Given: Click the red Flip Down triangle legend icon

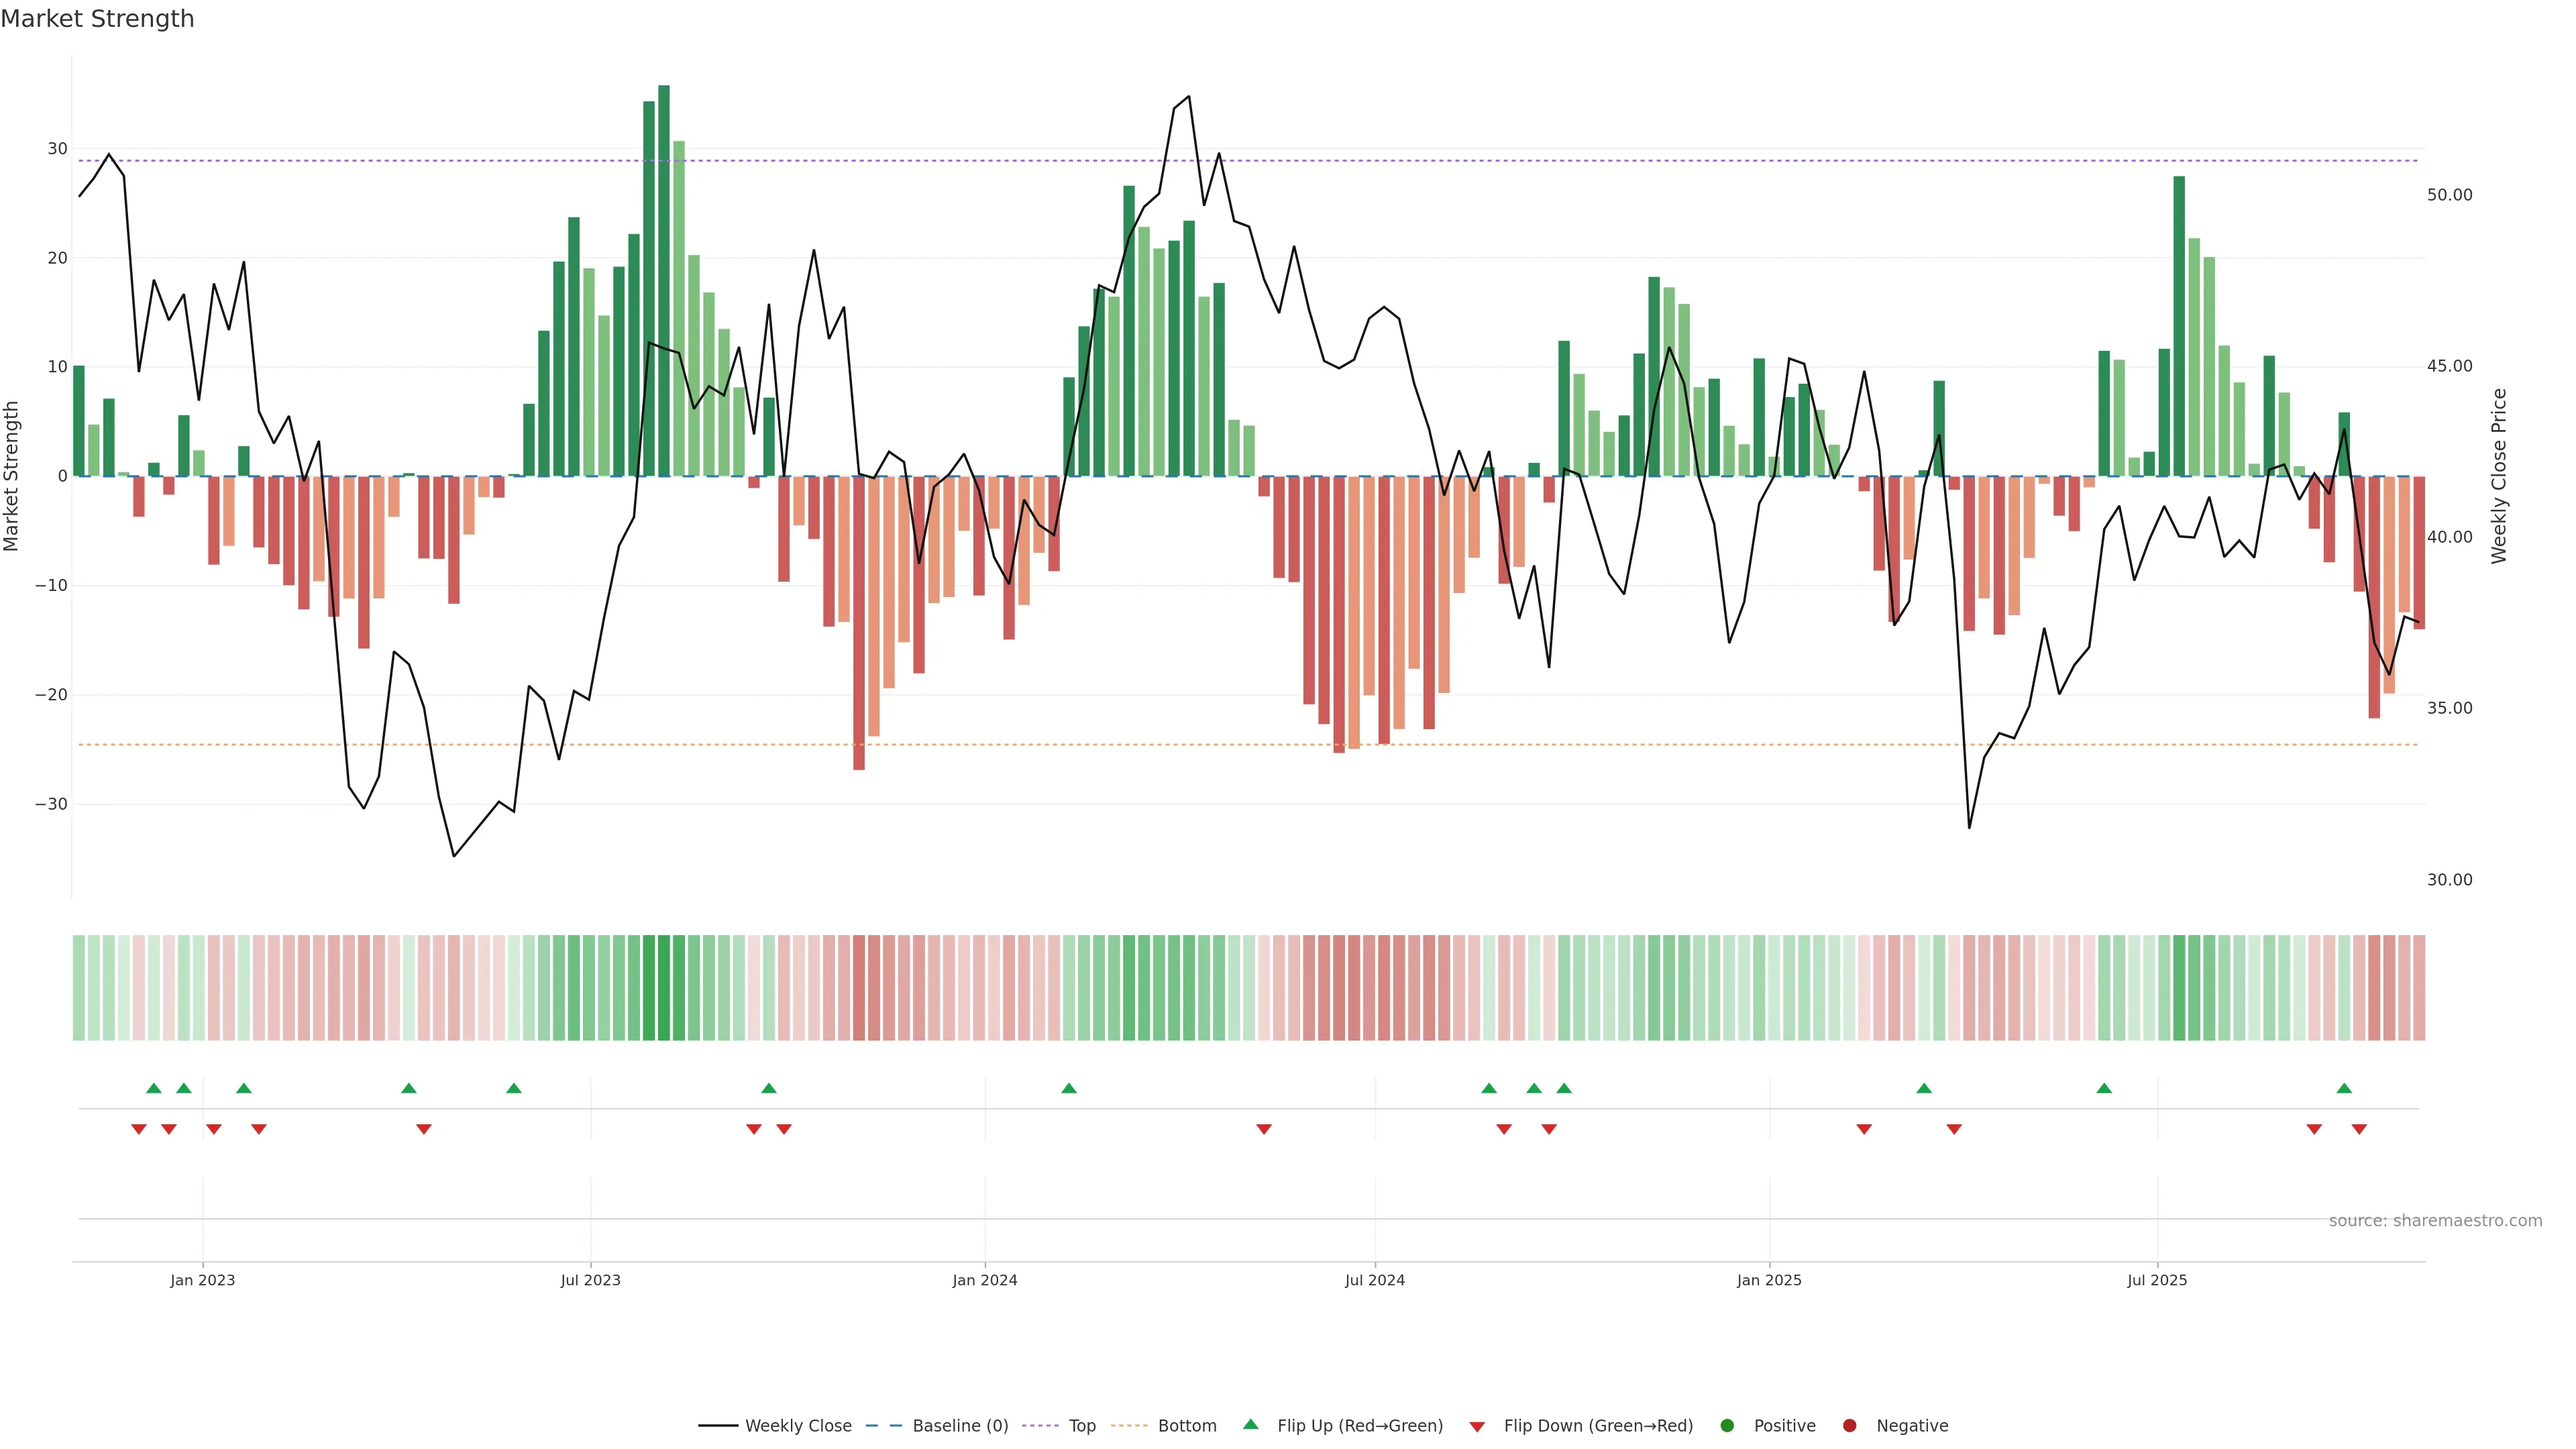Looking at the screenshot, I should point(1477,1427).
